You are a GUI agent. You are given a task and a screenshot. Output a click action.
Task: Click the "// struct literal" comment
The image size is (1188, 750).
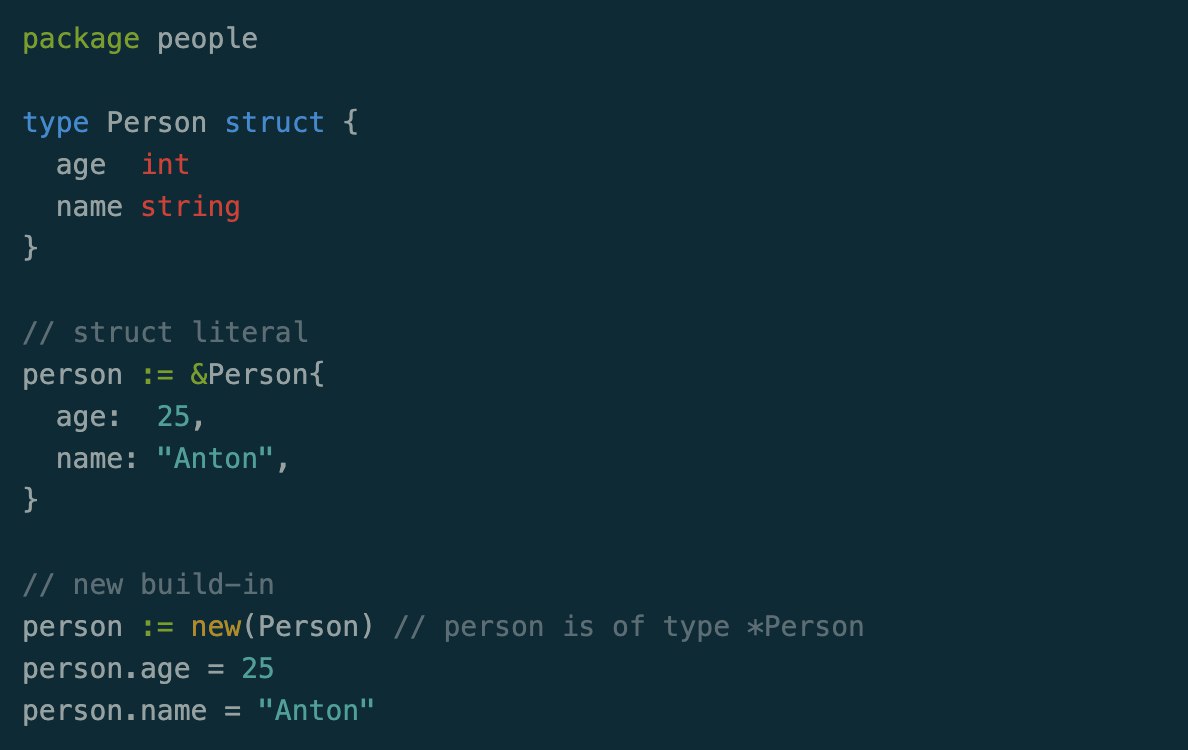coord(165,333)
